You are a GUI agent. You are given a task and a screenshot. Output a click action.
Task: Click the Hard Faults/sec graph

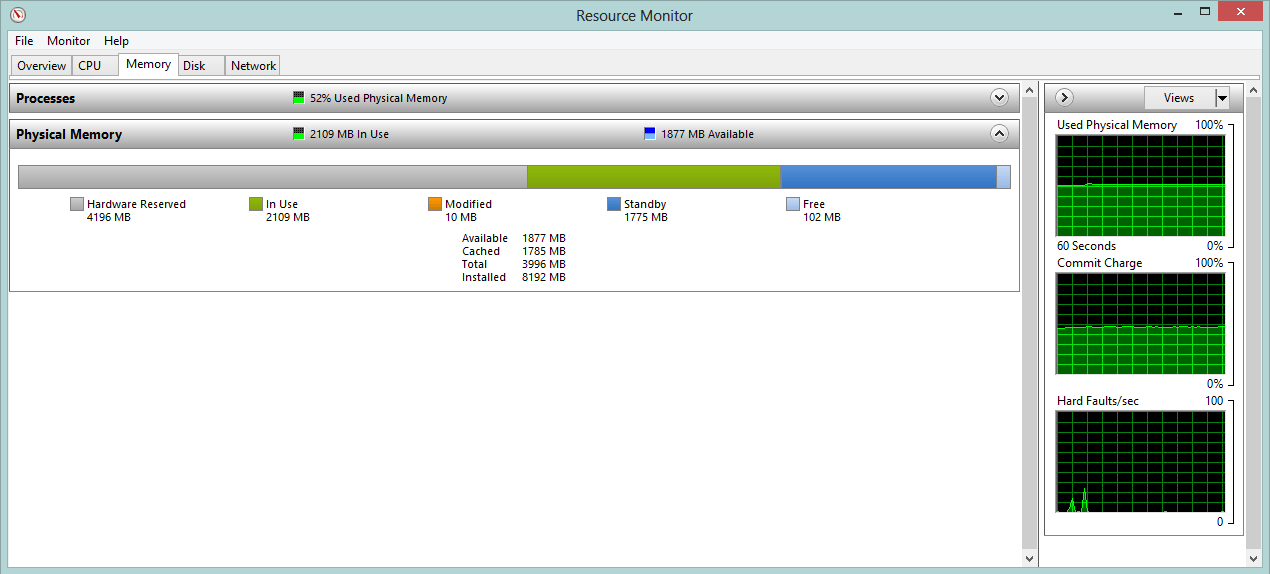tap(1141, 462)
